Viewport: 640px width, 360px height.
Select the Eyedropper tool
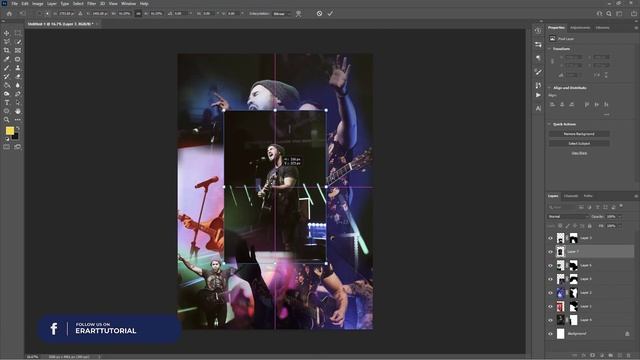tap(7, 59)
